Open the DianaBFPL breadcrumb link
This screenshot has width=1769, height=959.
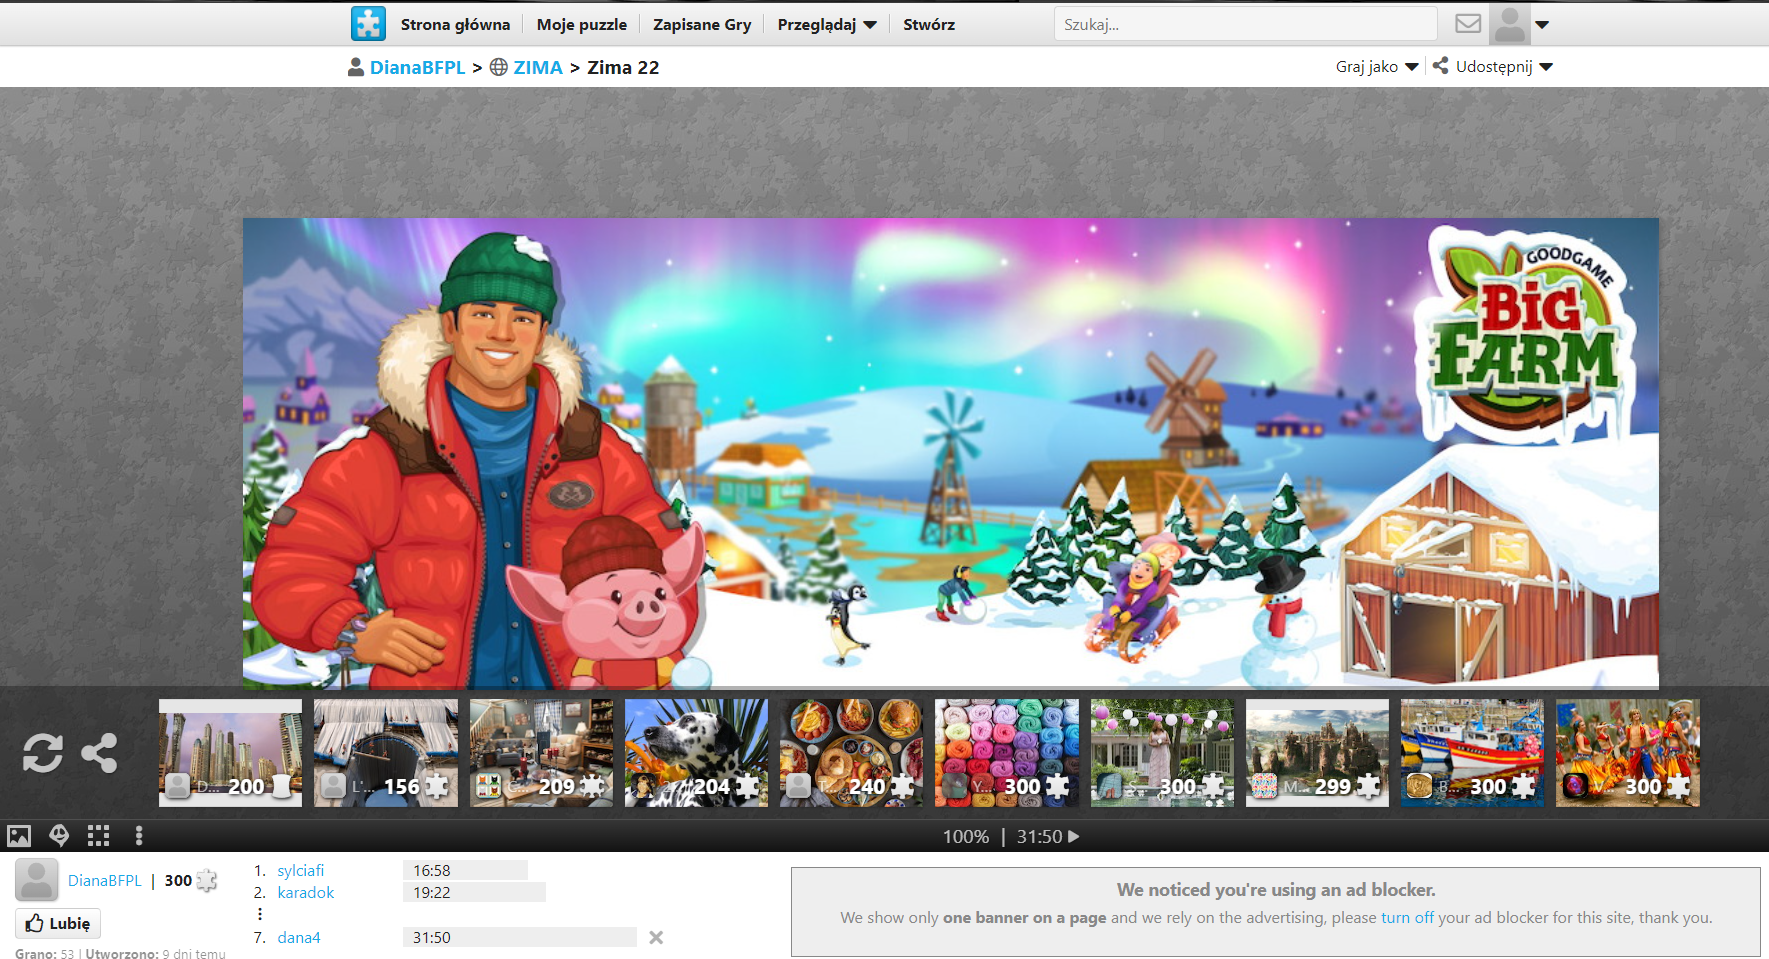point(418,67)
